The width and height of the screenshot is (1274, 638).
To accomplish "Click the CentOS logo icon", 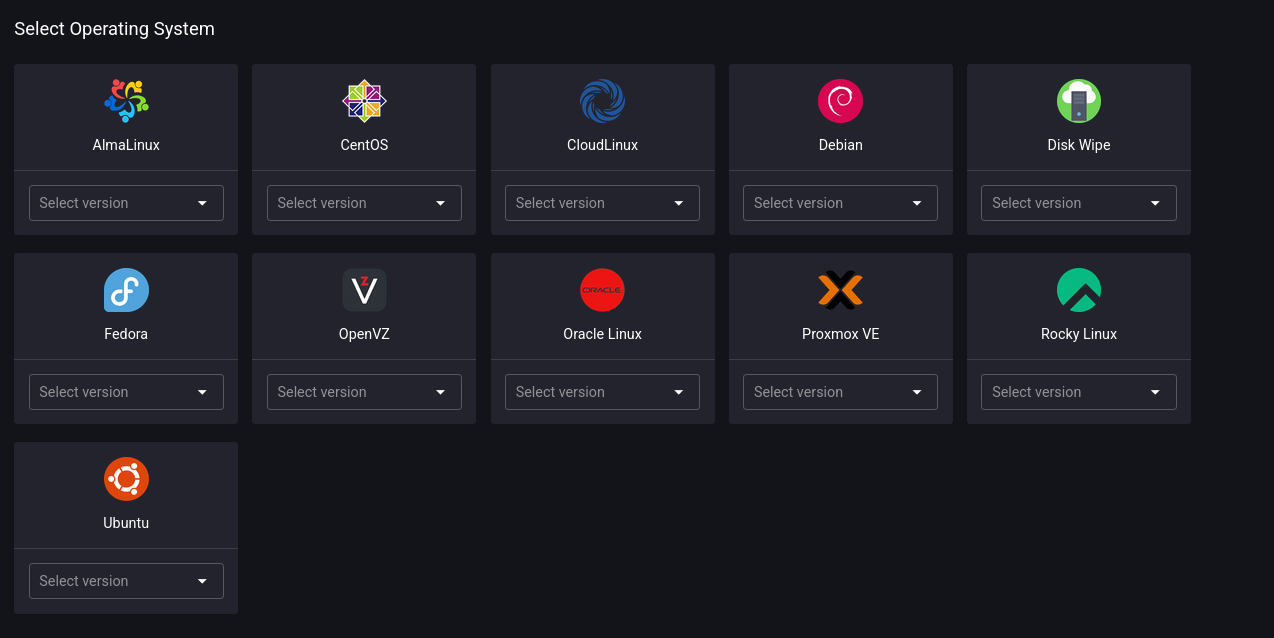I will (x=364, y=100).
